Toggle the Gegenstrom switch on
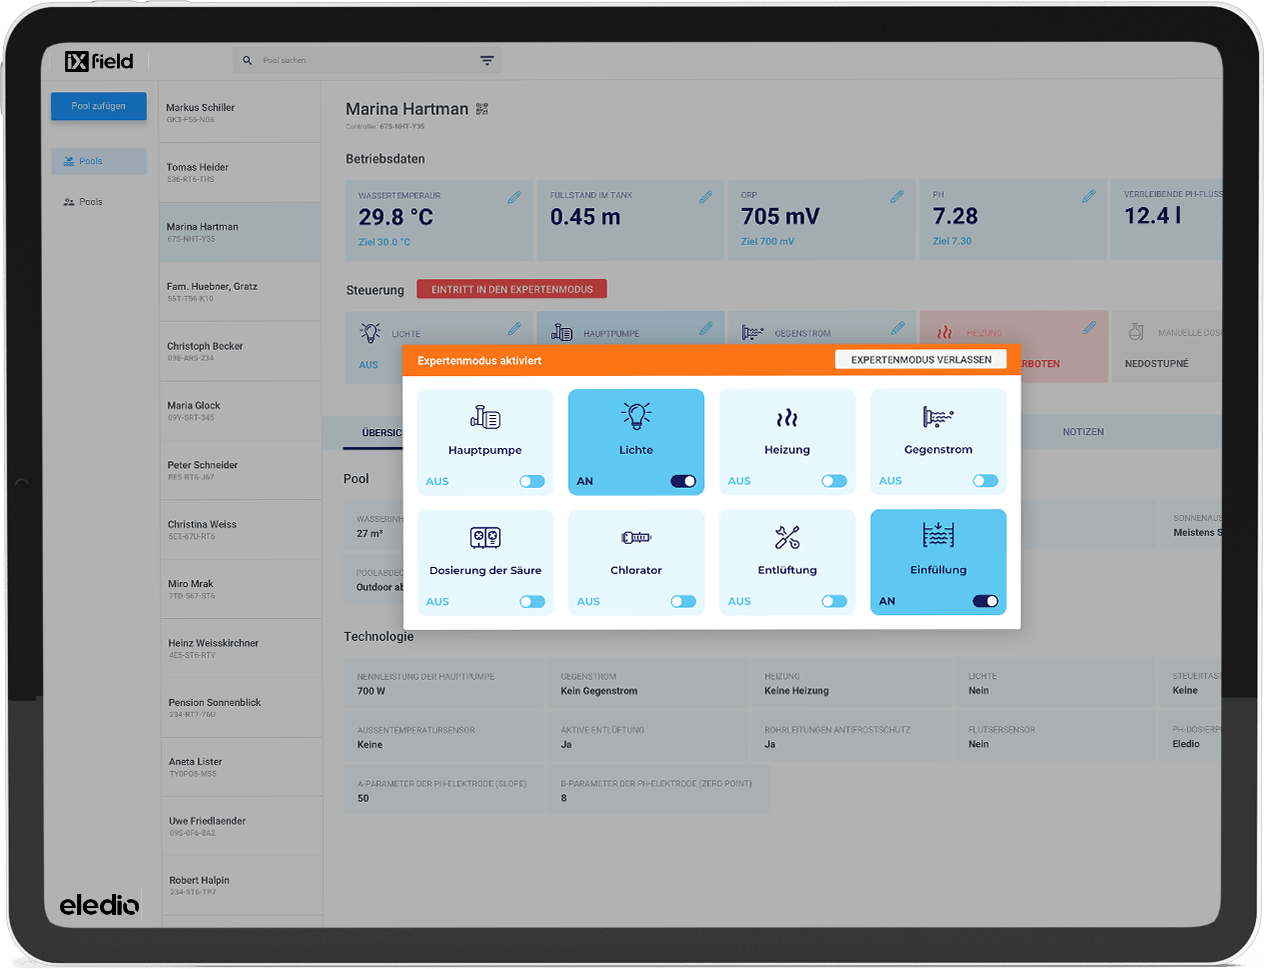Screen dimensions: 1264x969 pos(985,481)
